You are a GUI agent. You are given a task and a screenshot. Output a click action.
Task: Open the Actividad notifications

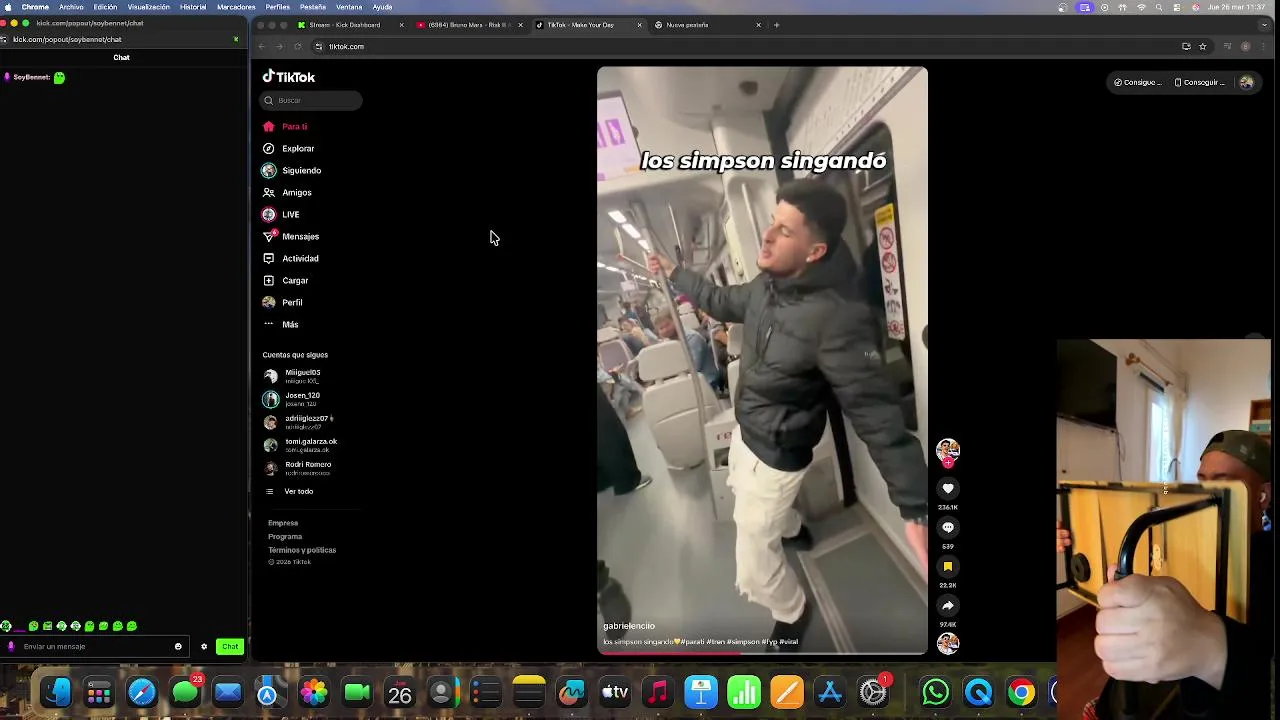pos(291,259)
